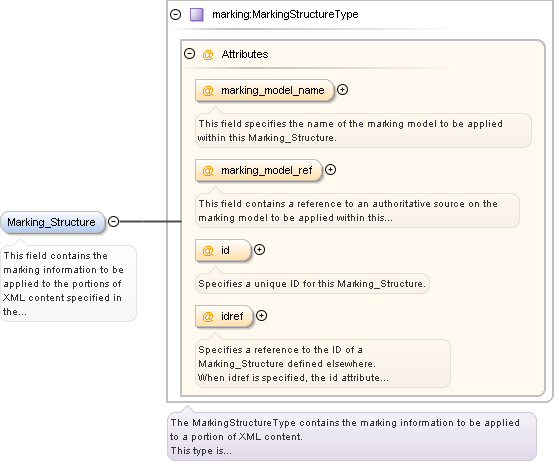Expand the idref attribute details
This screenshot has width=555, height=464.
tap(262, 316)
